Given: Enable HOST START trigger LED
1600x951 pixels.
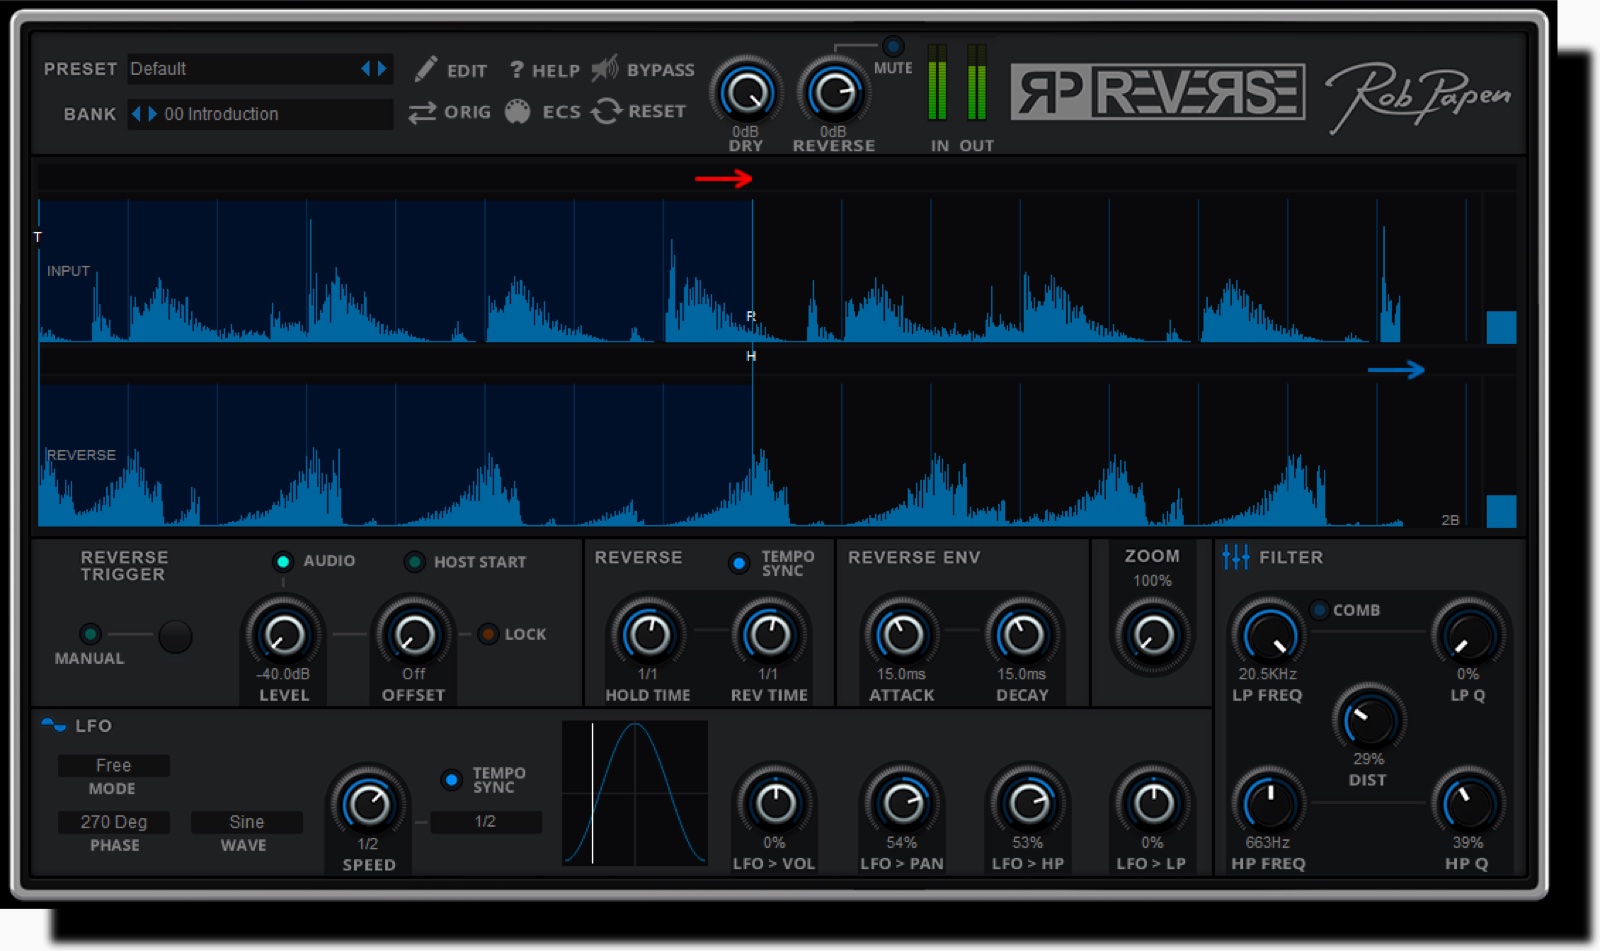Looking at the screenshot, I should point(414,562).
